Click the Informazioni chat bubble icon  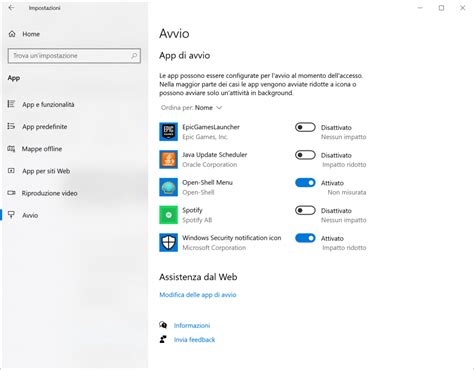[x=163, y=325]
